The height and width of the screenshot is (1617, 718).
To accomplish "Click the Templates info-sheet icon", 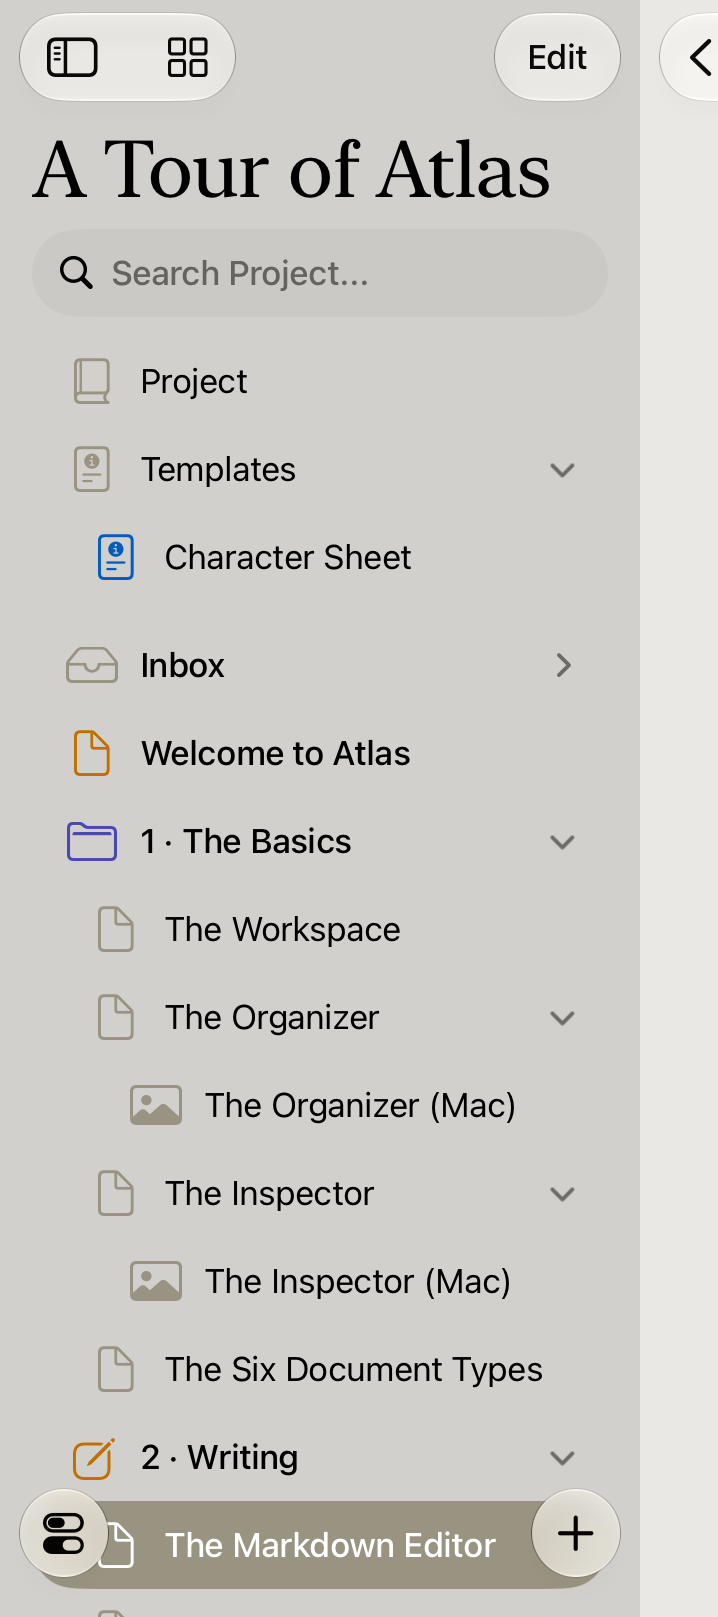I will coord(92,469).
